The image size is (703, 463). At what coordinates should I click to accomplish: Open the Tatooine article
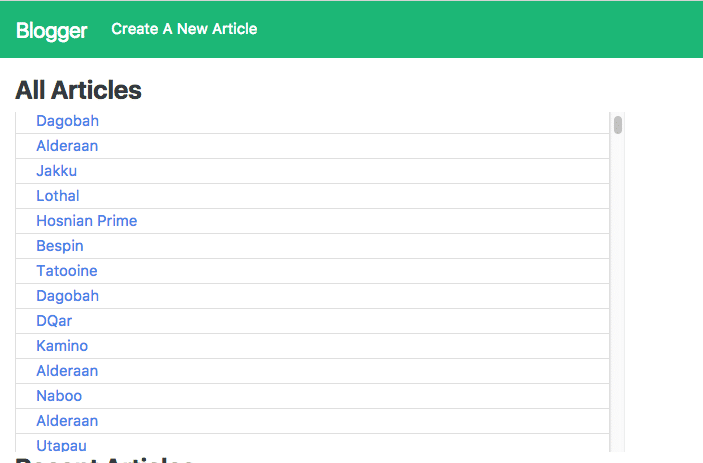(x=66, y=271)
